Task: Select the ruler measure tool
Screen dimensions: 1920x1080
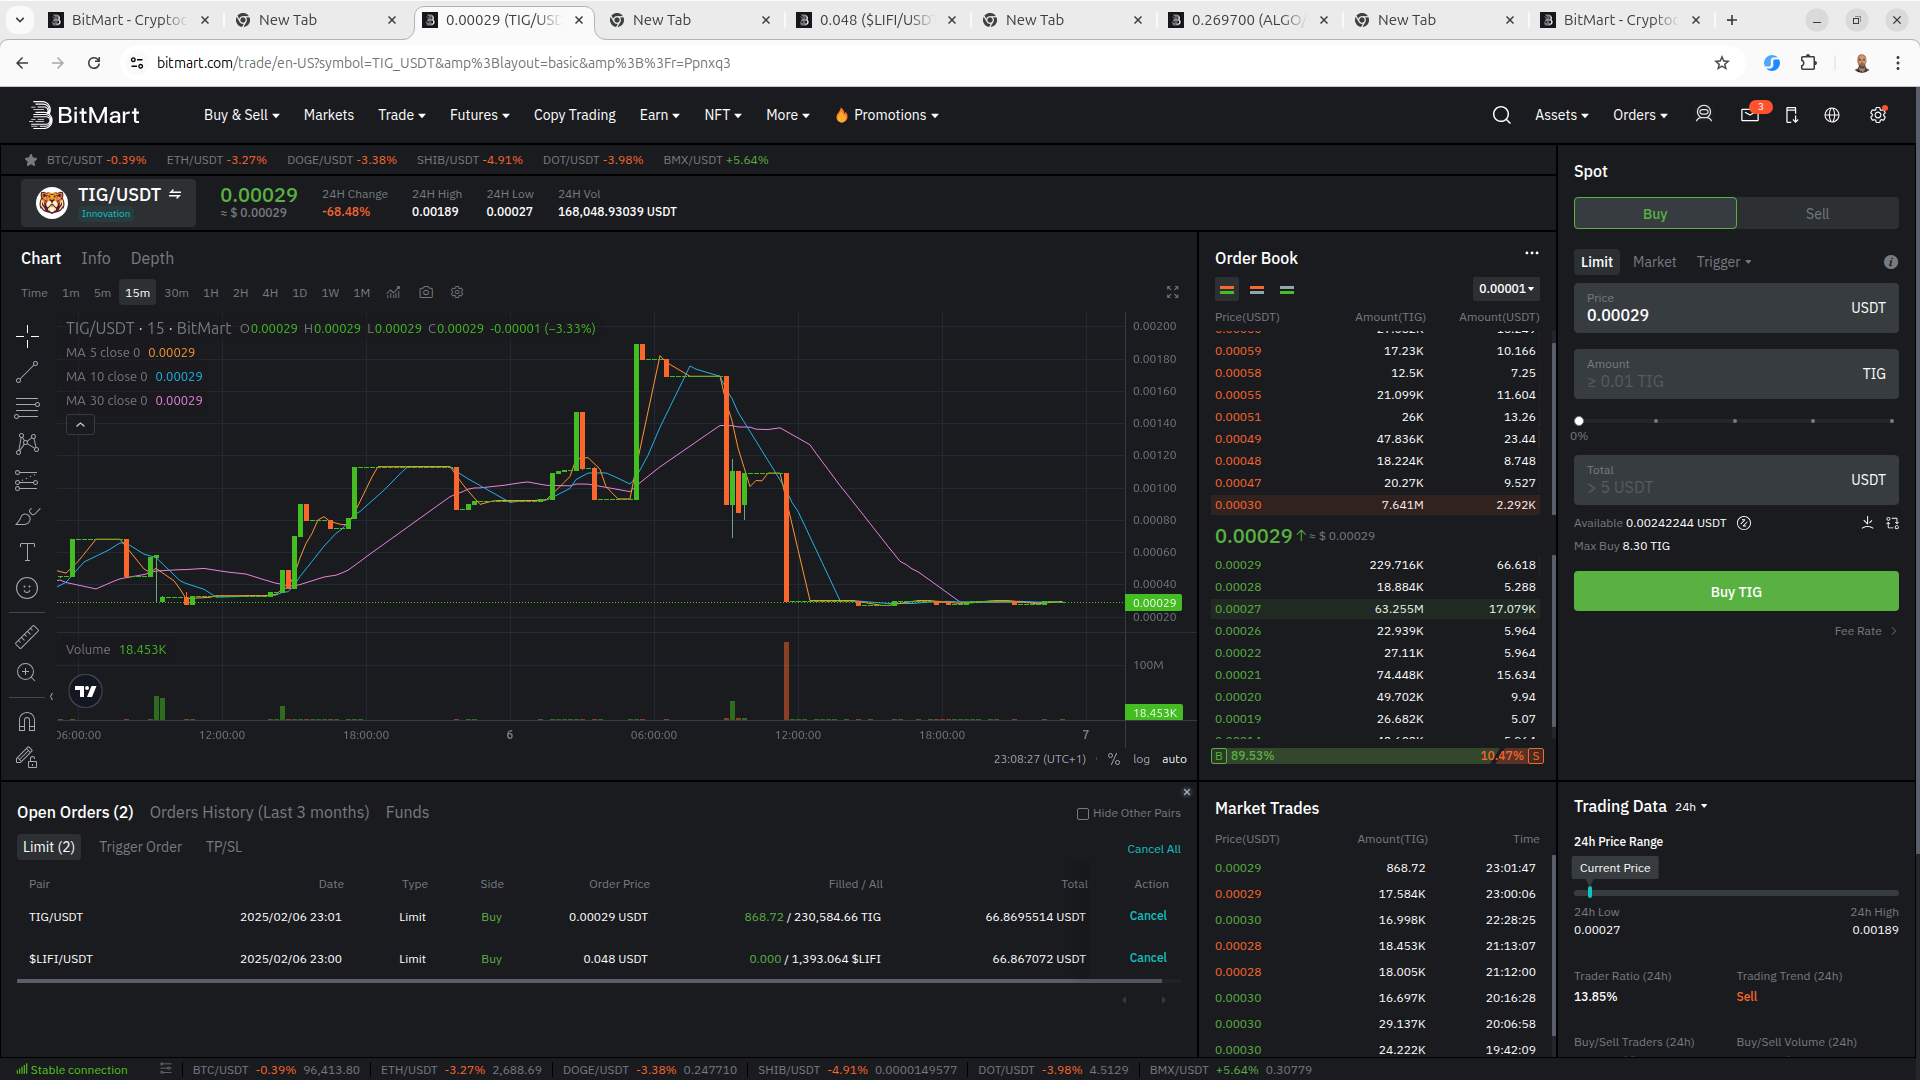Action: 27,636
